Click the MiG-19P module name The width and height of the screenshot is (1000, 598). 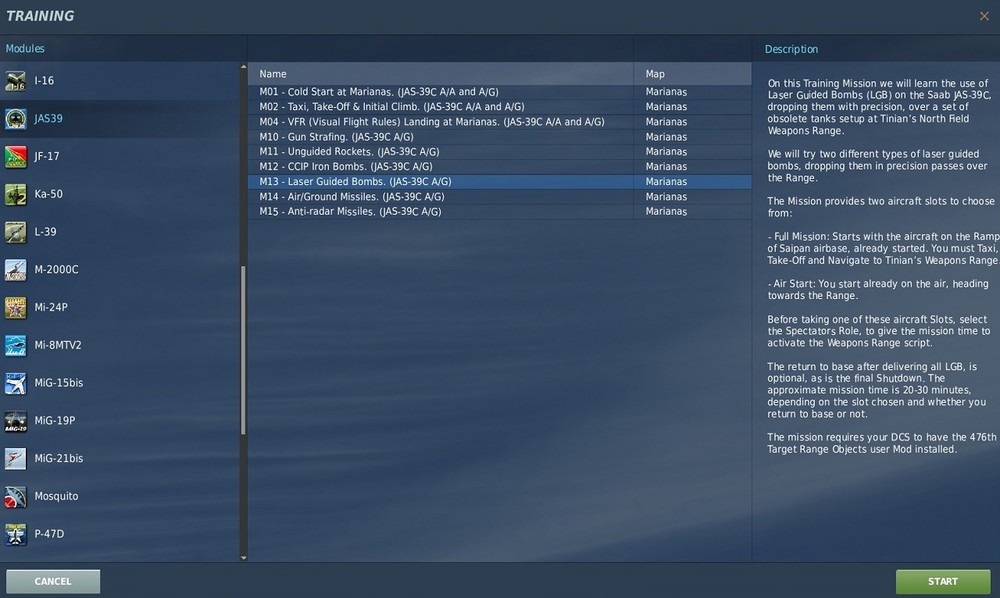[55, 421]
